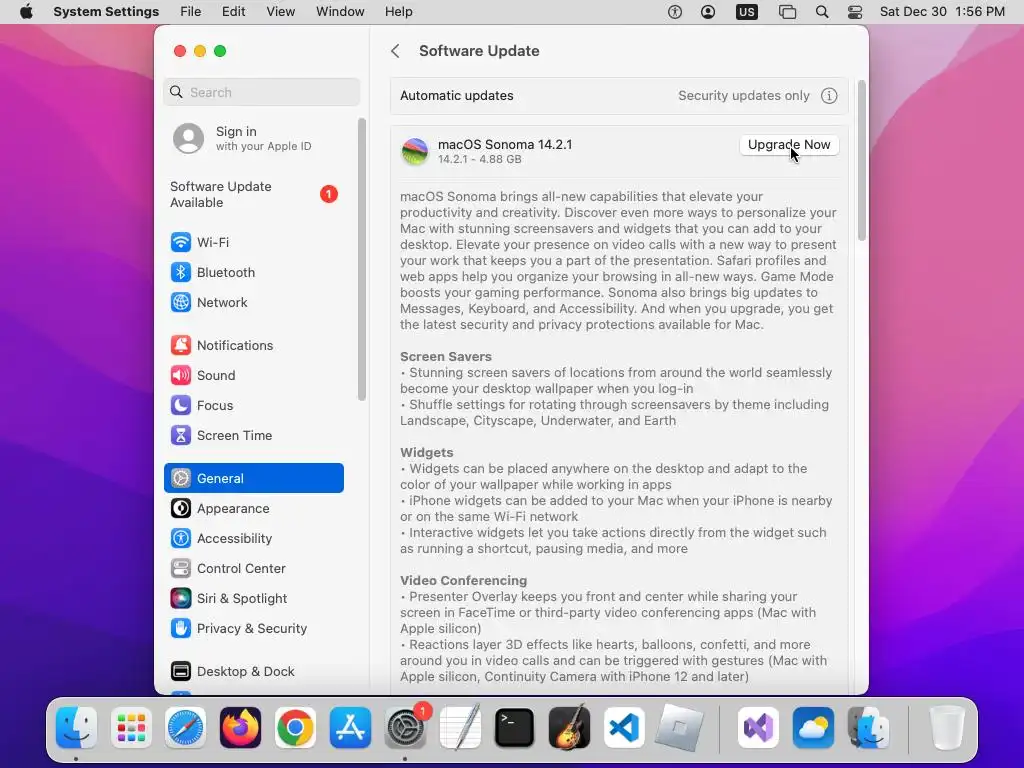
Task: Open Stage Manager windows icon in menu bar
Action: [788, 12]
